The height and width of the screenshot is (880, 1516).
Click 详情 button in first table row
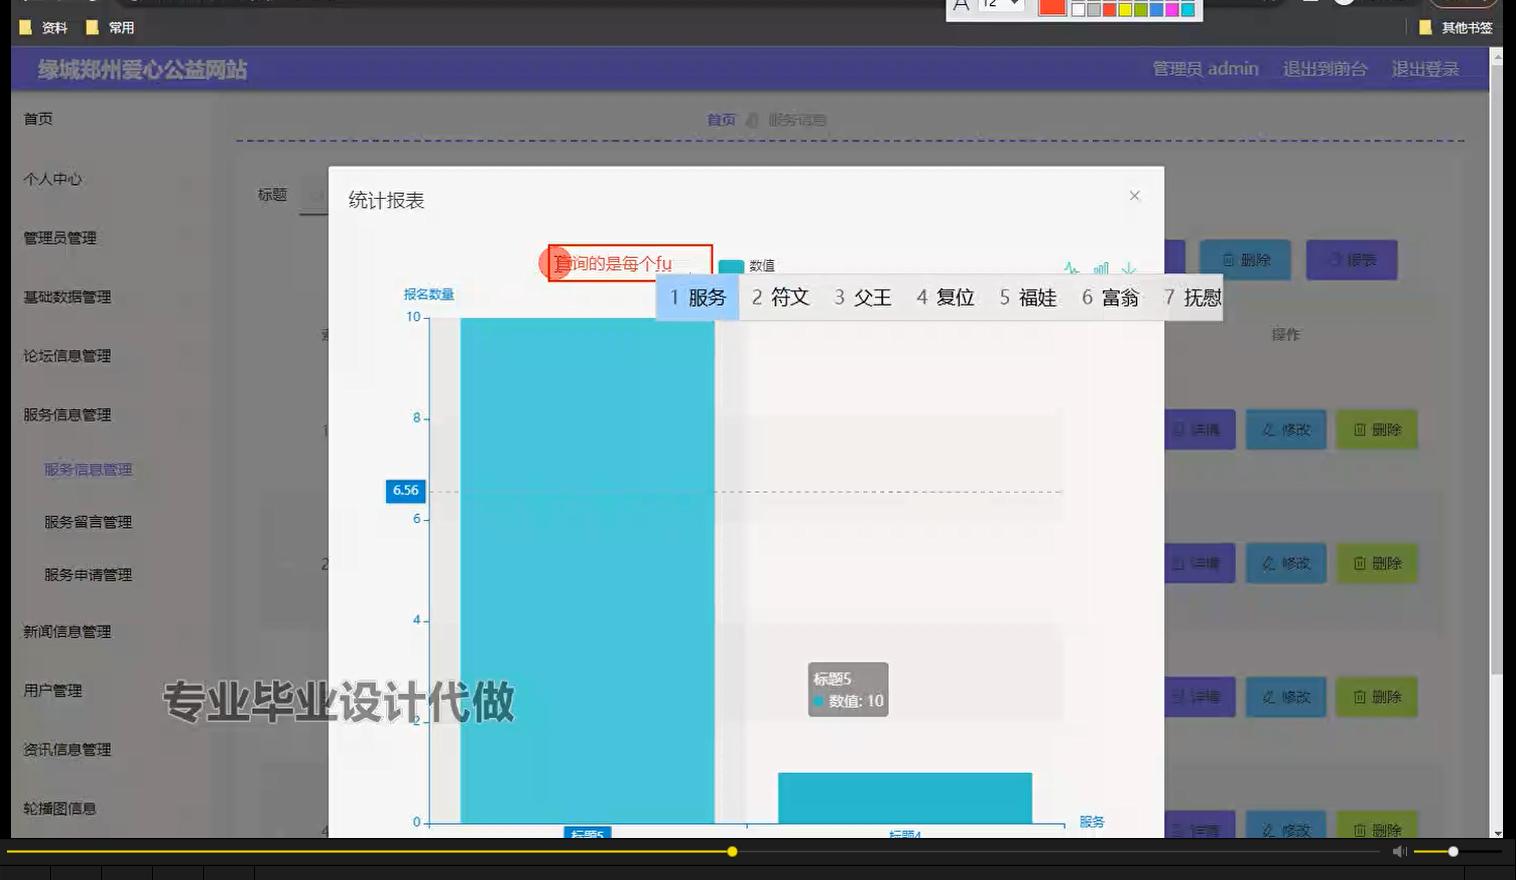pyautogui.click(x=1200, y=430)
